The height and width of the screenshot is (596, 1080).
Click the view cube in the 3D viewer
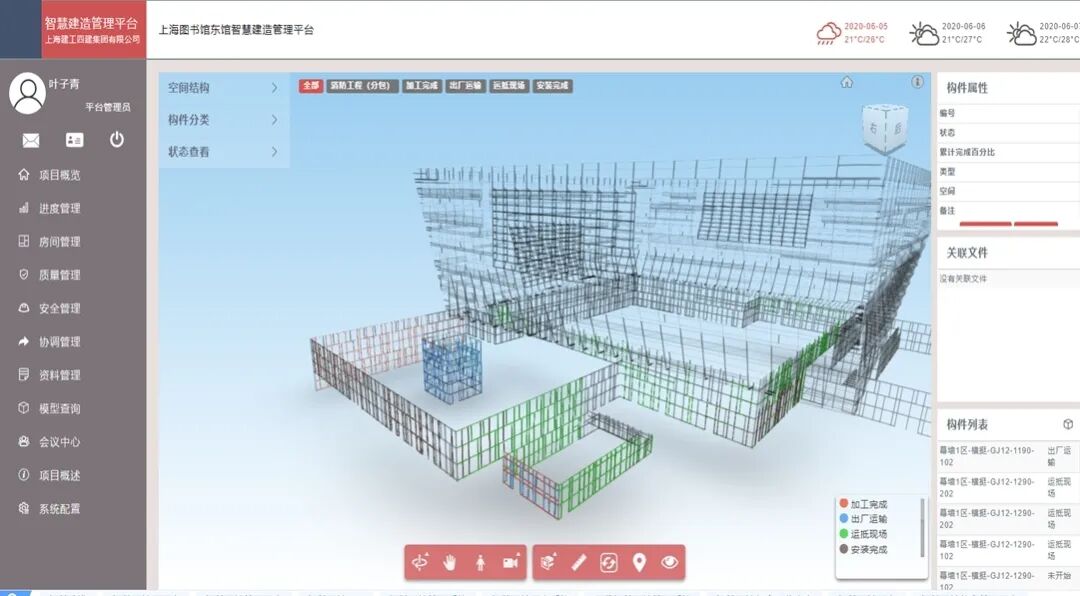tap(885, 128)
